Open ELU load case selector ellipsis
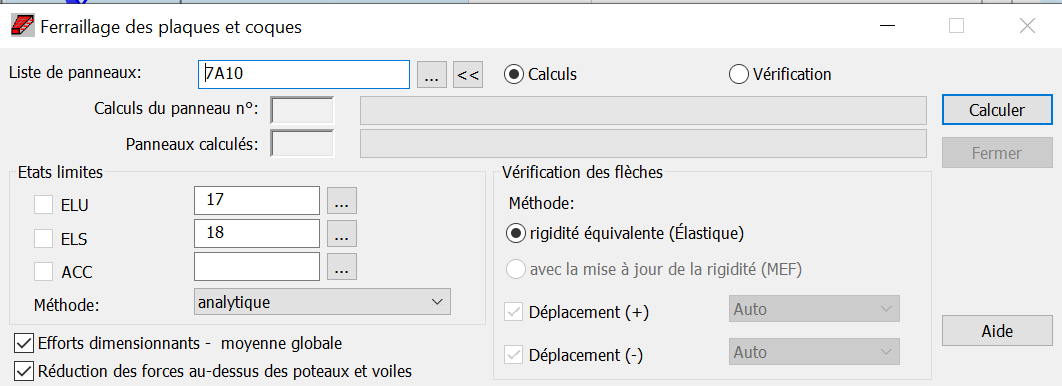This screenshot has height=386, width=1062. [342, 200]
